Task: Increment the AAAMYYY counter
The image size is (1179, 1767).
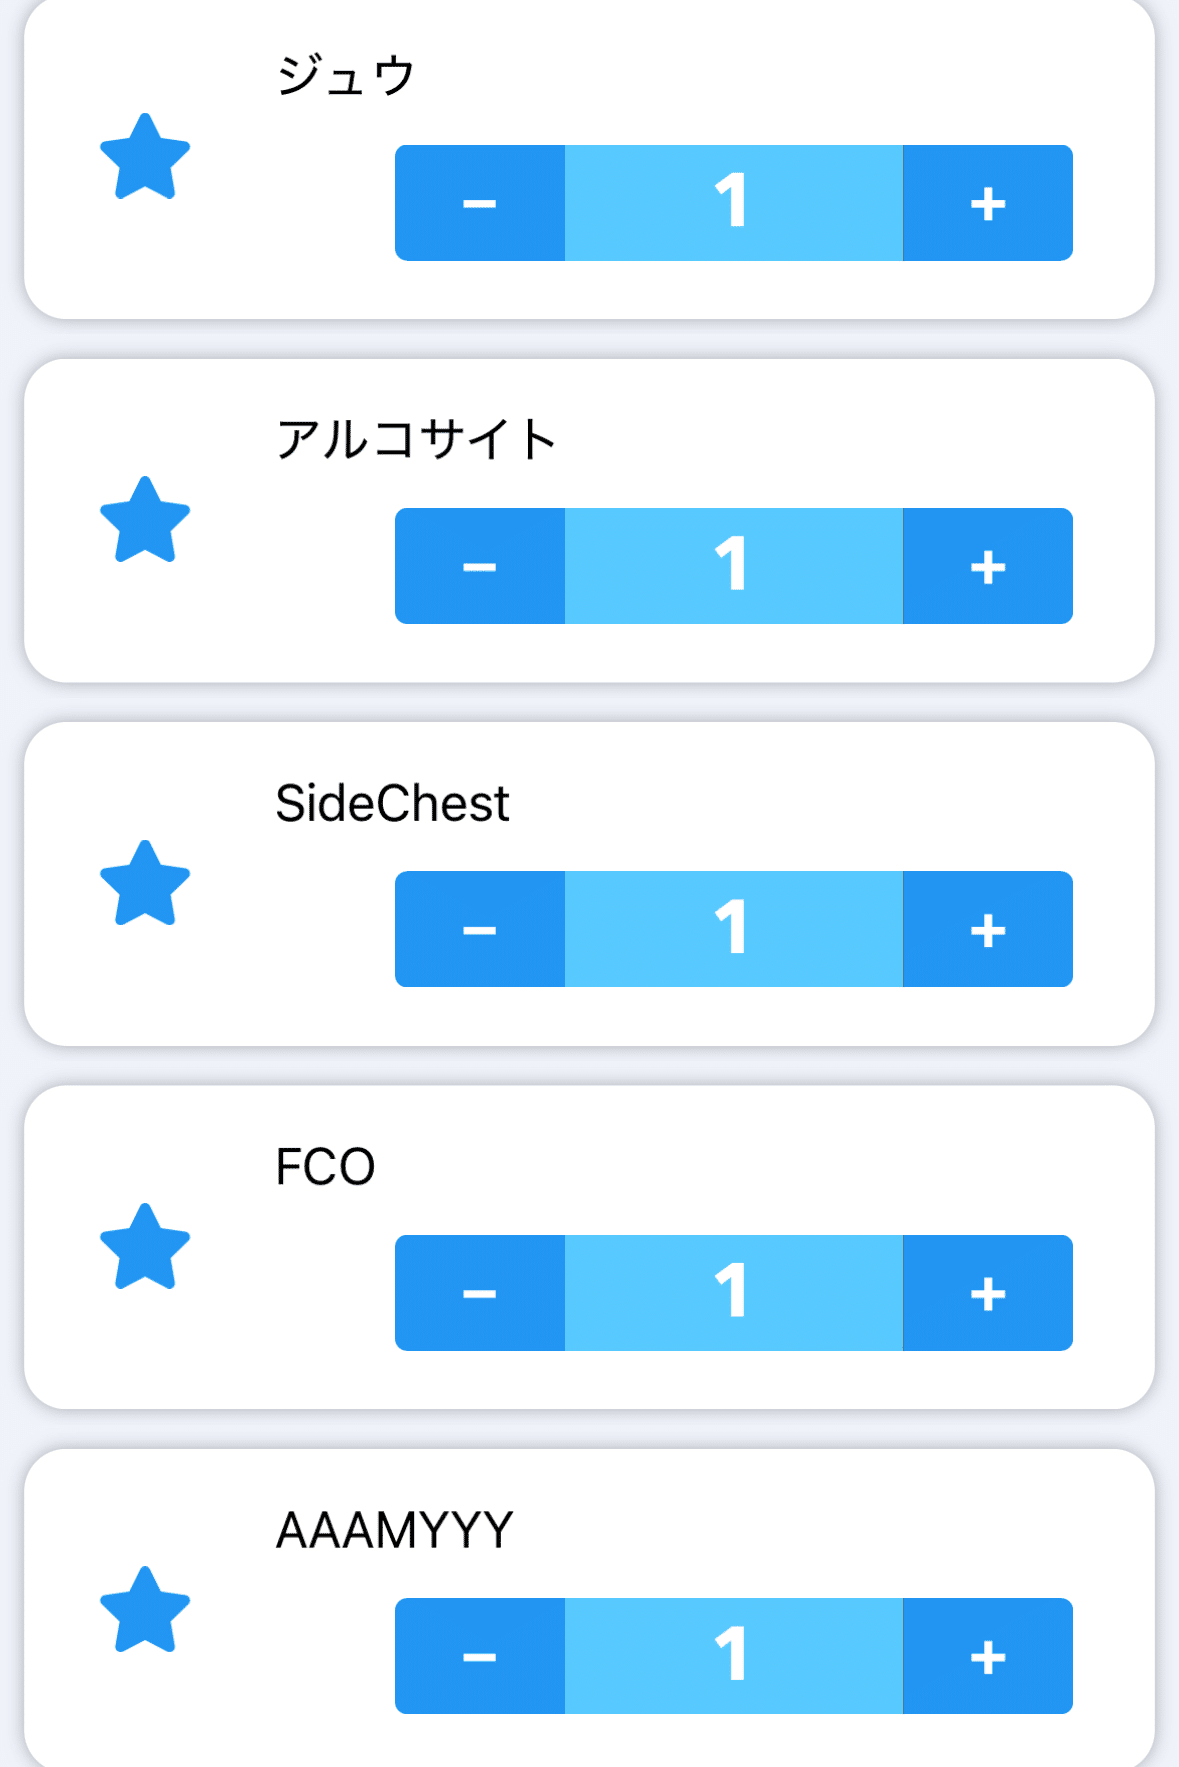Action: point(987,1656)
